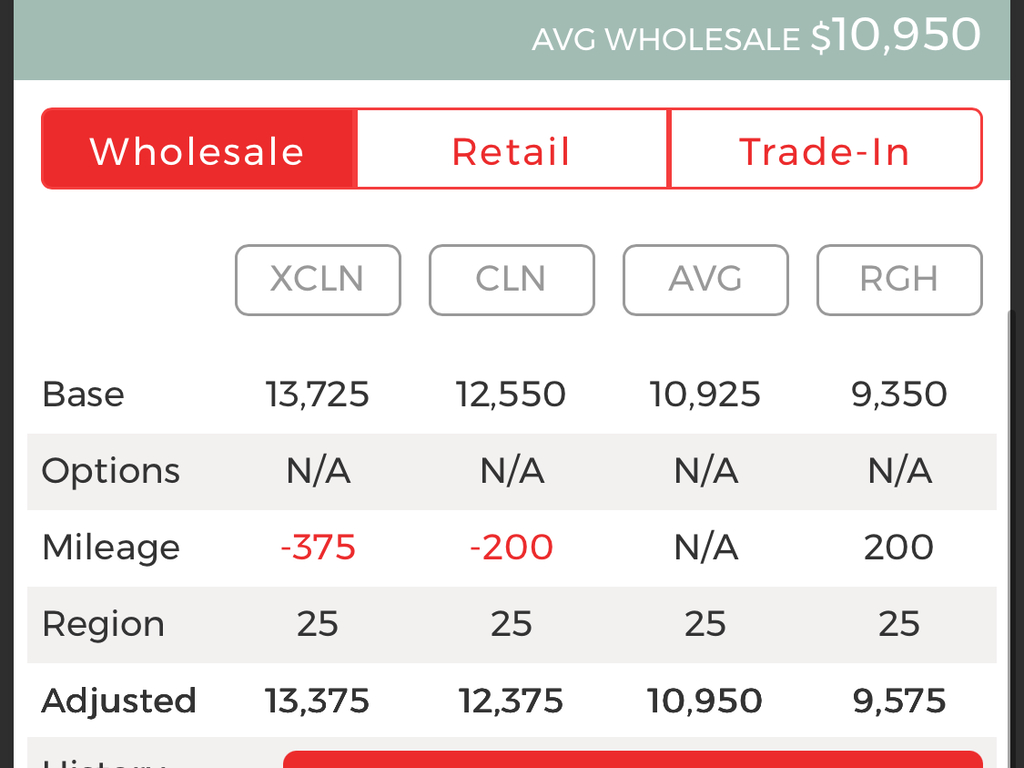1024x768 pixels.
Task: Click the AVG WHOLESALE $10,950 header
Action: (756, 35)
